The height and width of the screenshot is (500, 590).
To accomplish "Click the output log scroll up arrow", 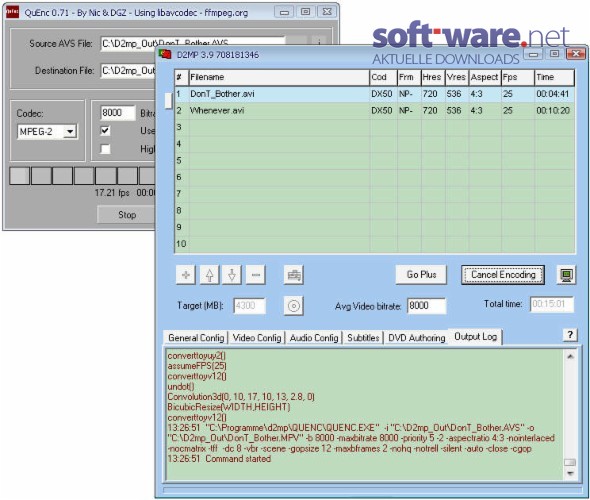I will click(570, 356).
